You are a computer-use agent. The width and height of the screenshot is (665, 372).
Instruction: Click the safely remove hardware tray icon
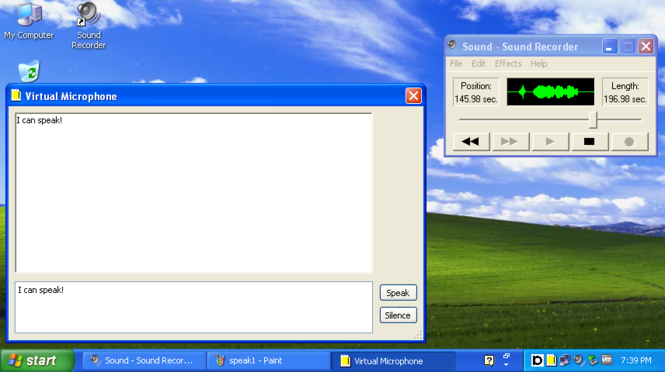click(592, 361)
